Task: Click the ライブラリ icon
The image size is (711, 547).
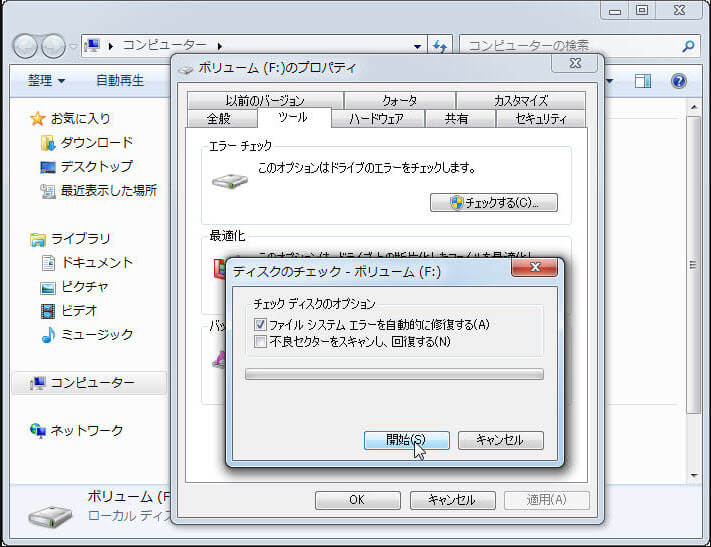Action: click(x=38, y=239)
